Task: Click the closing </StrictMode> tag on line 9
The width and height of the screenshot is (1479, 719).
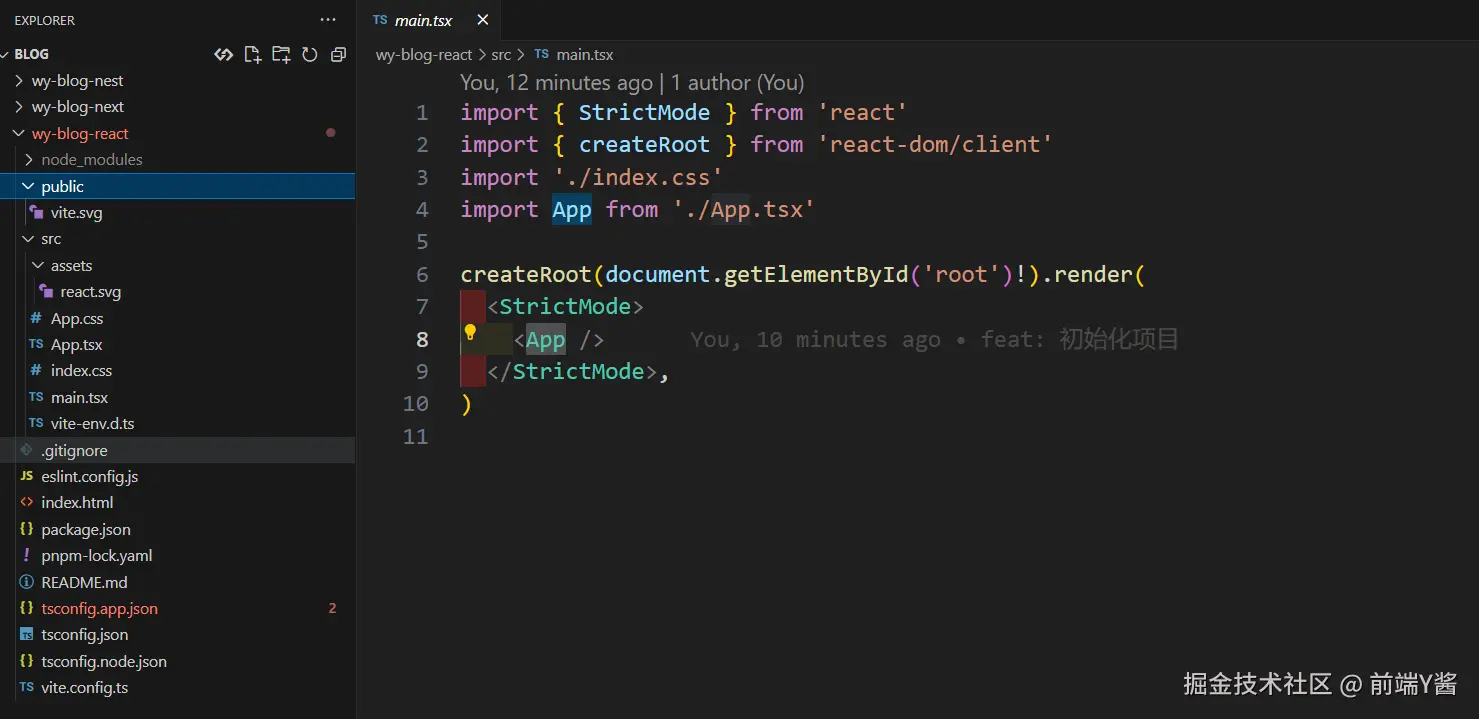Action: coord(572,371)
